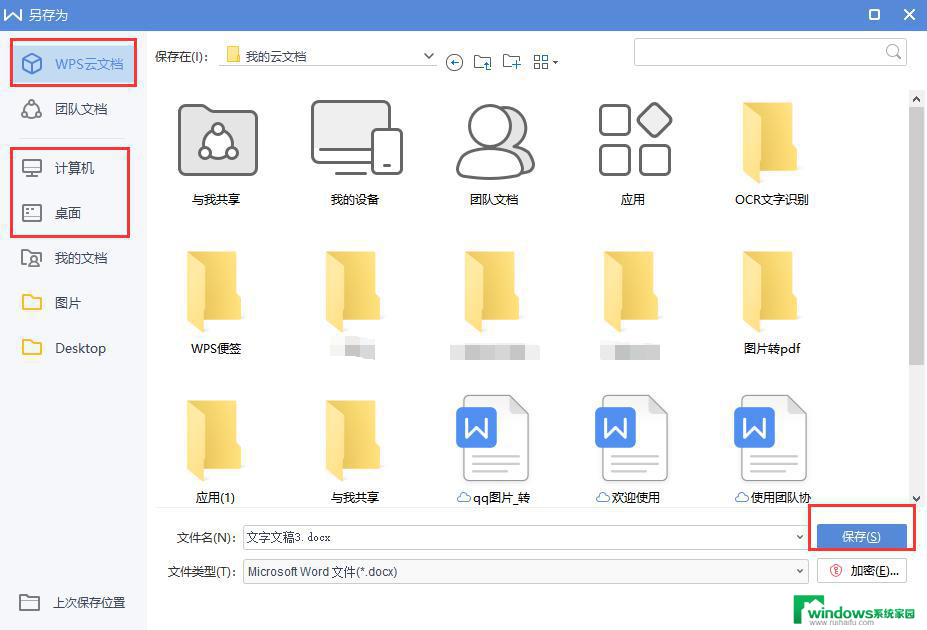Select the qq图片_转 document
This screenshot has height=630, width=927.
pos(494,449)
